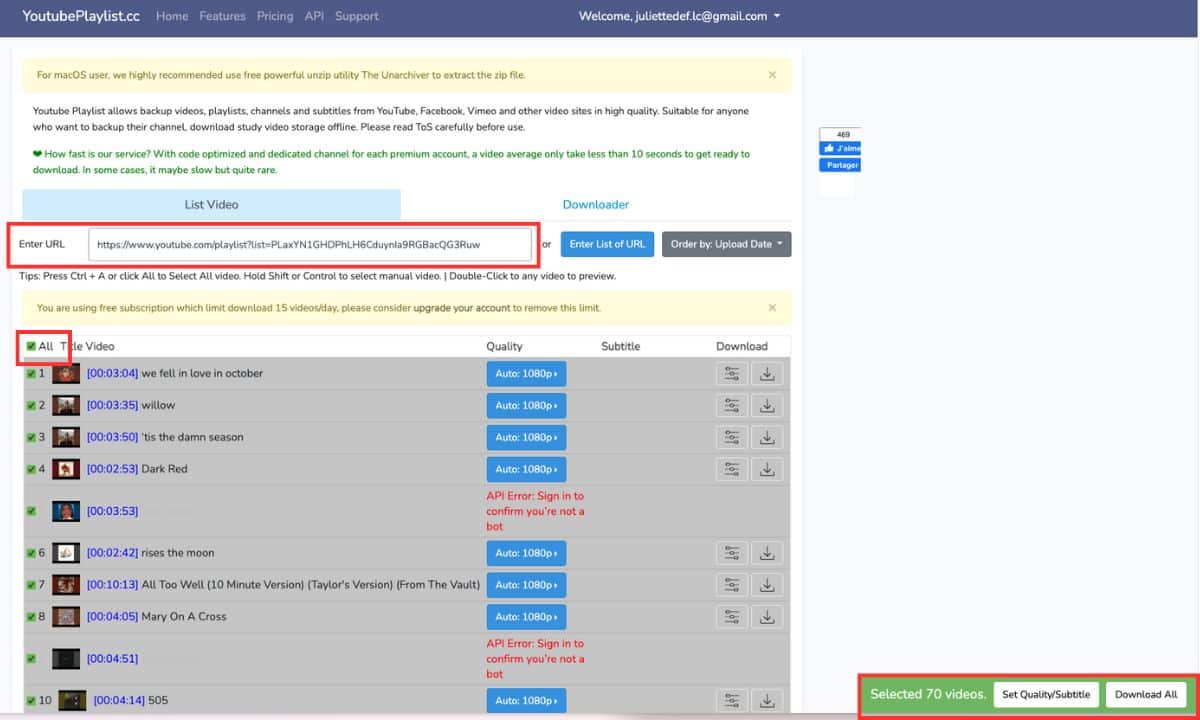Change quality for ''tis the damn season'

526,438
